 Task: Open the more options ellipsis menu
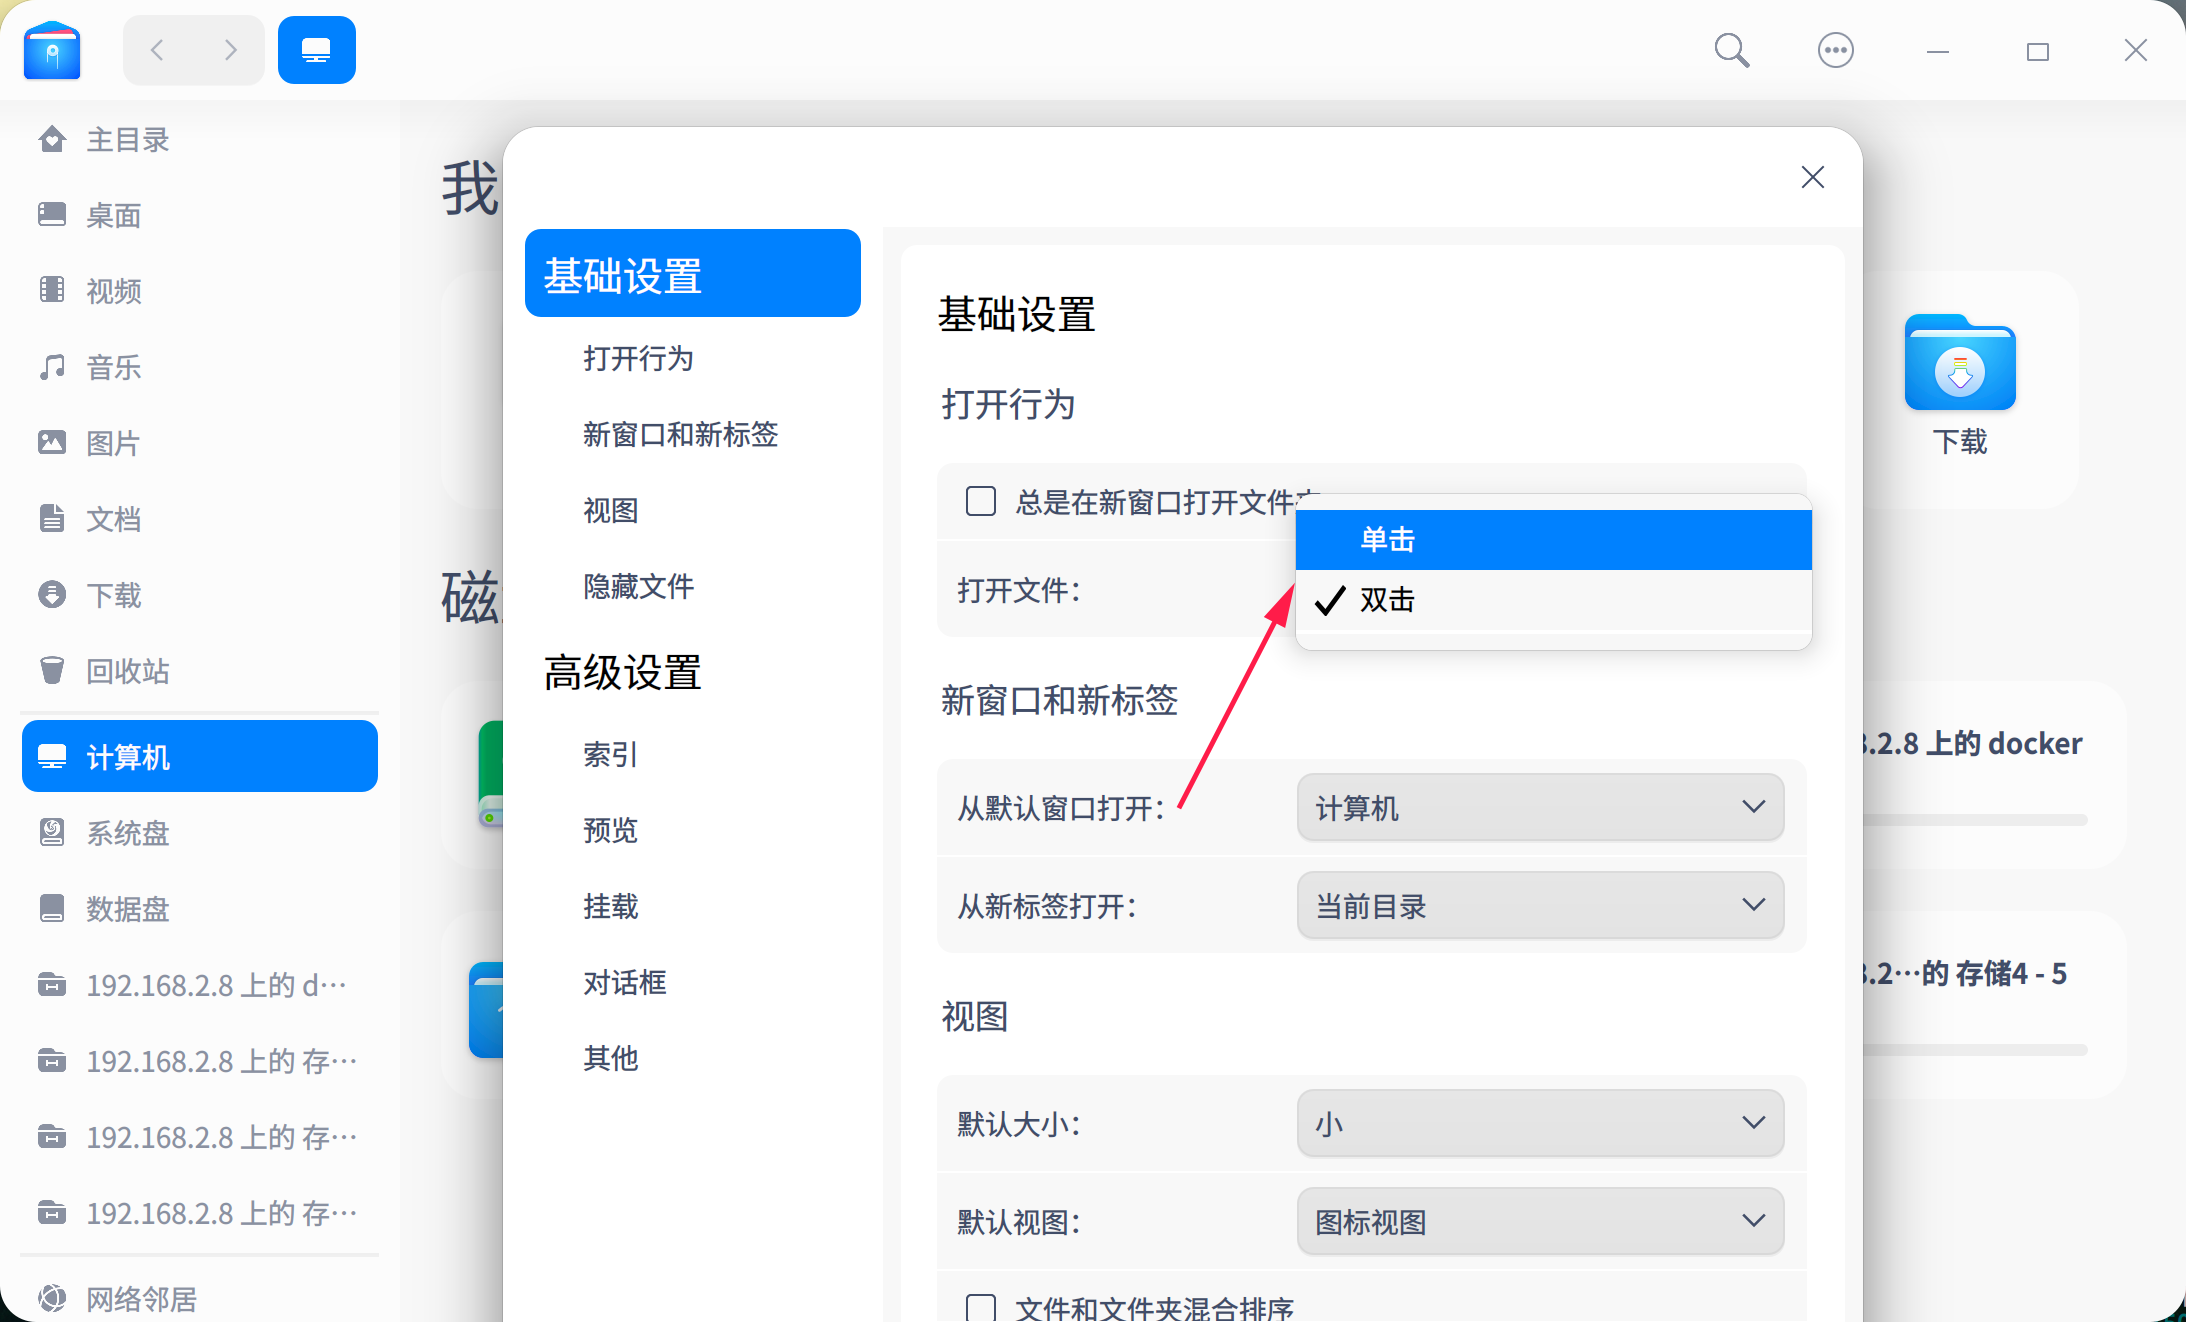(1835, 49)
